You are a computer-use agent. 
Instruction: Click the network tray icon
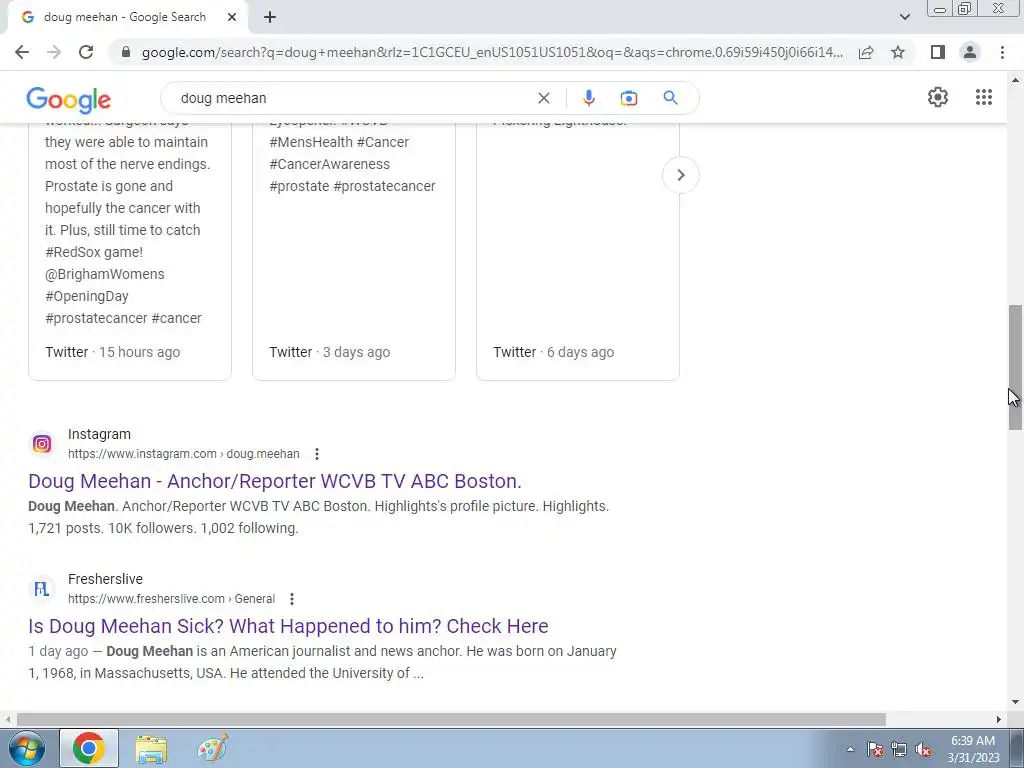click(x=899, y=749)
